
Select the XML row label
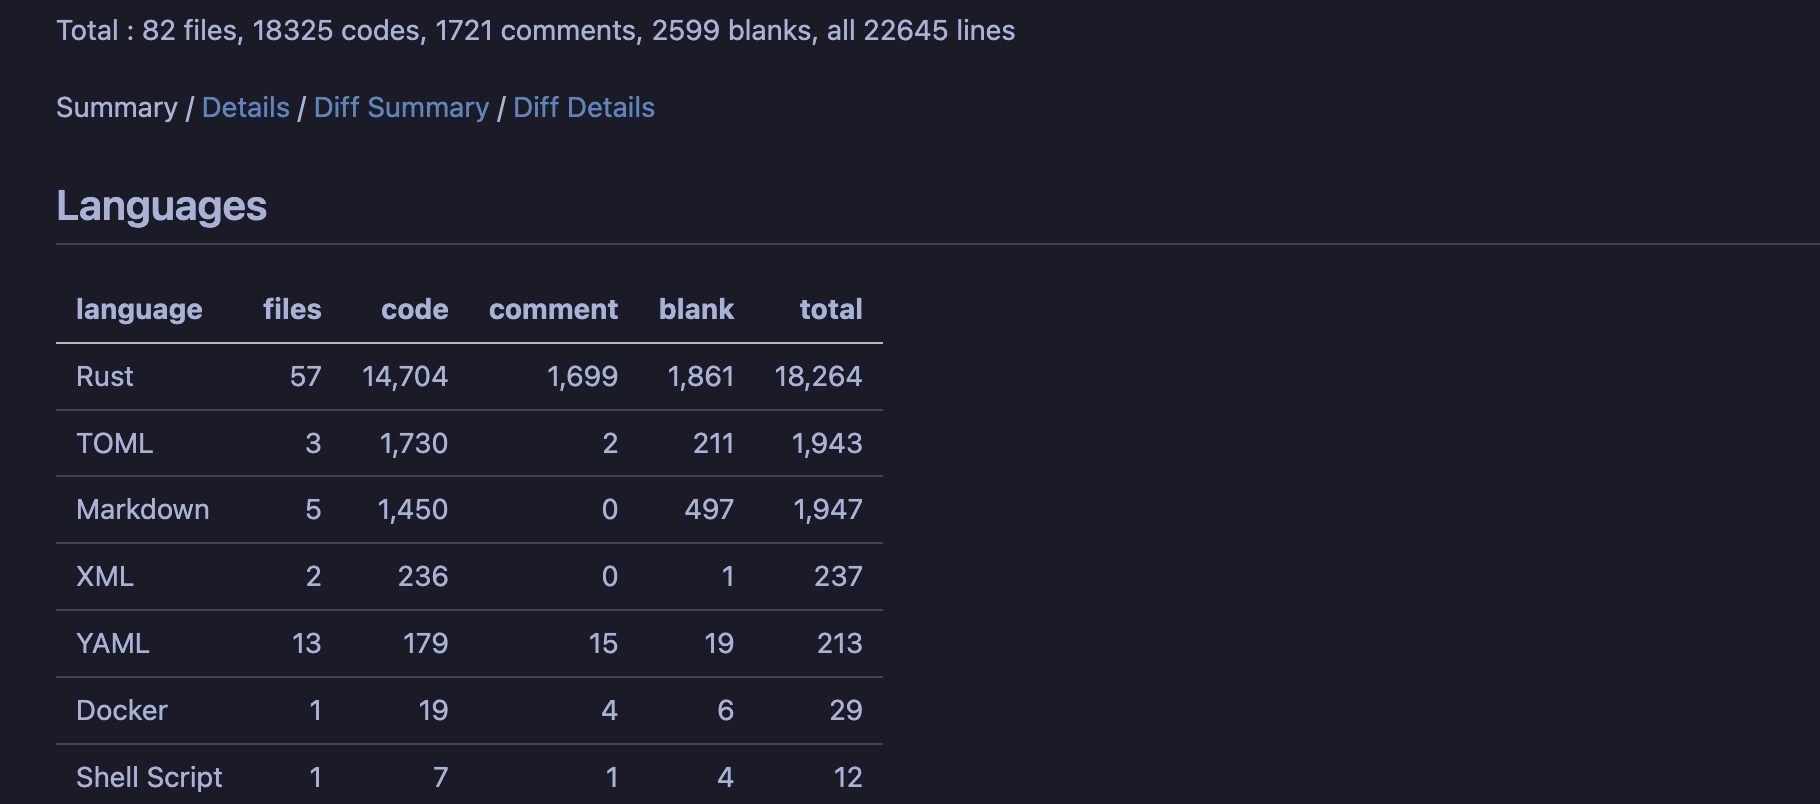(105, 577)
